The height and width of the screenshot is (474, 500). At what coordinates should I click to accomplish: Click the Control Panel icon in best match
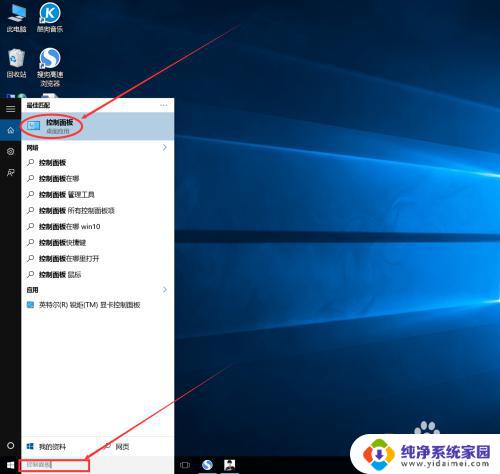(x=33, y=126)
